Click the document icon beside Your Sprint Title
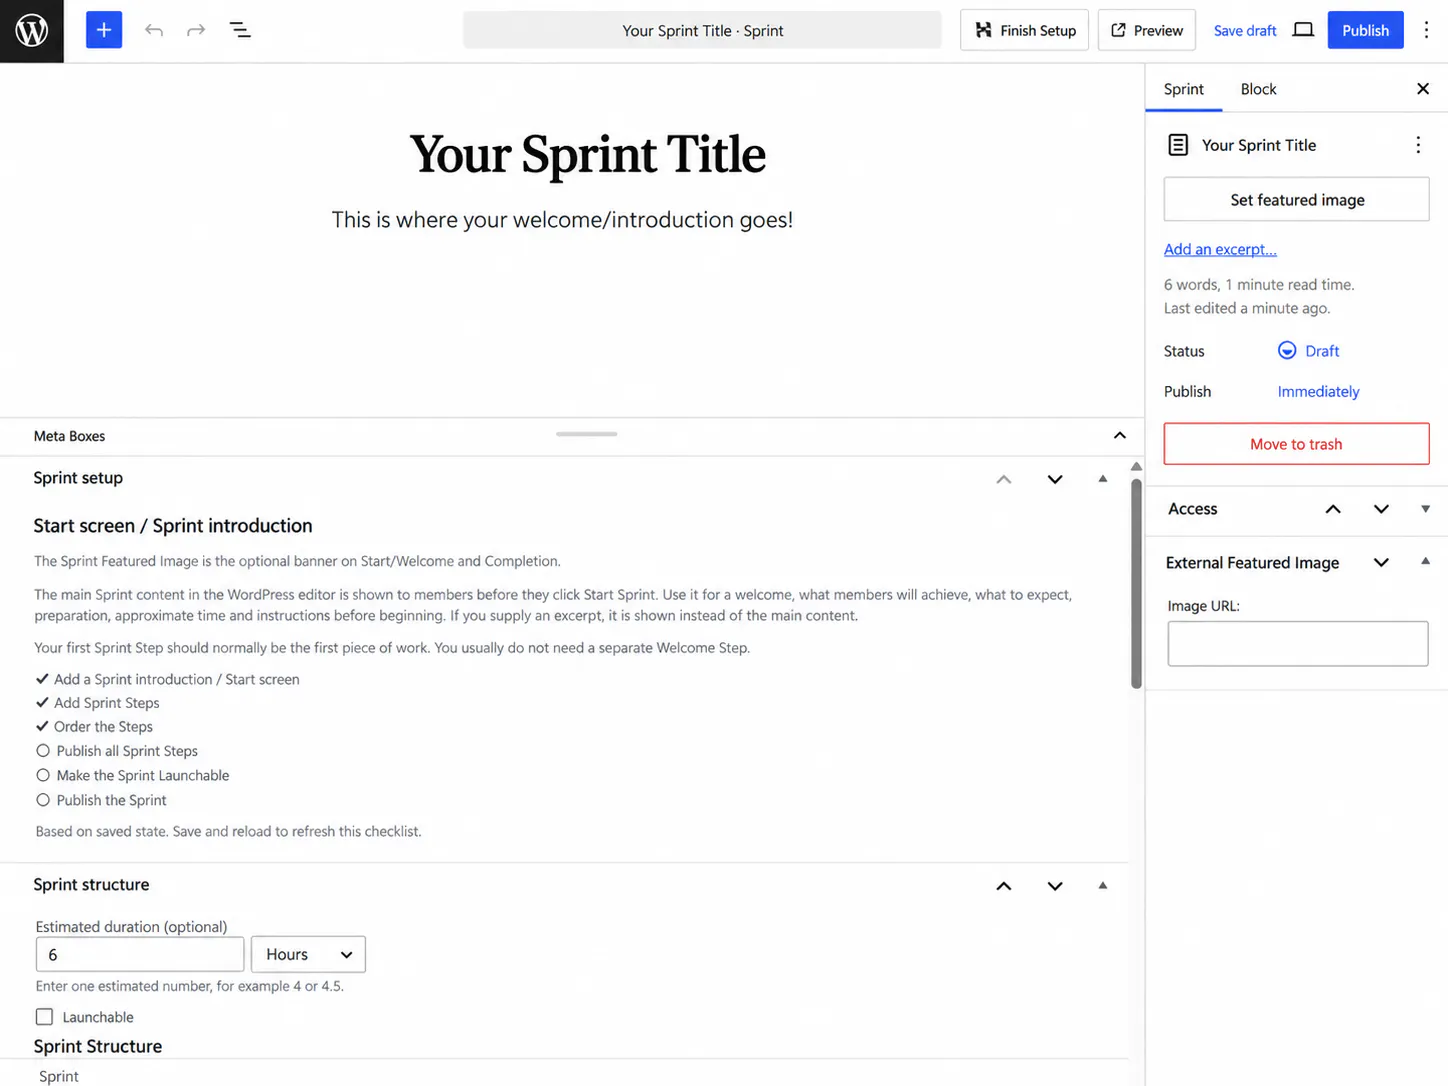1448x1086 pixels. click(x=1178, y=145)
